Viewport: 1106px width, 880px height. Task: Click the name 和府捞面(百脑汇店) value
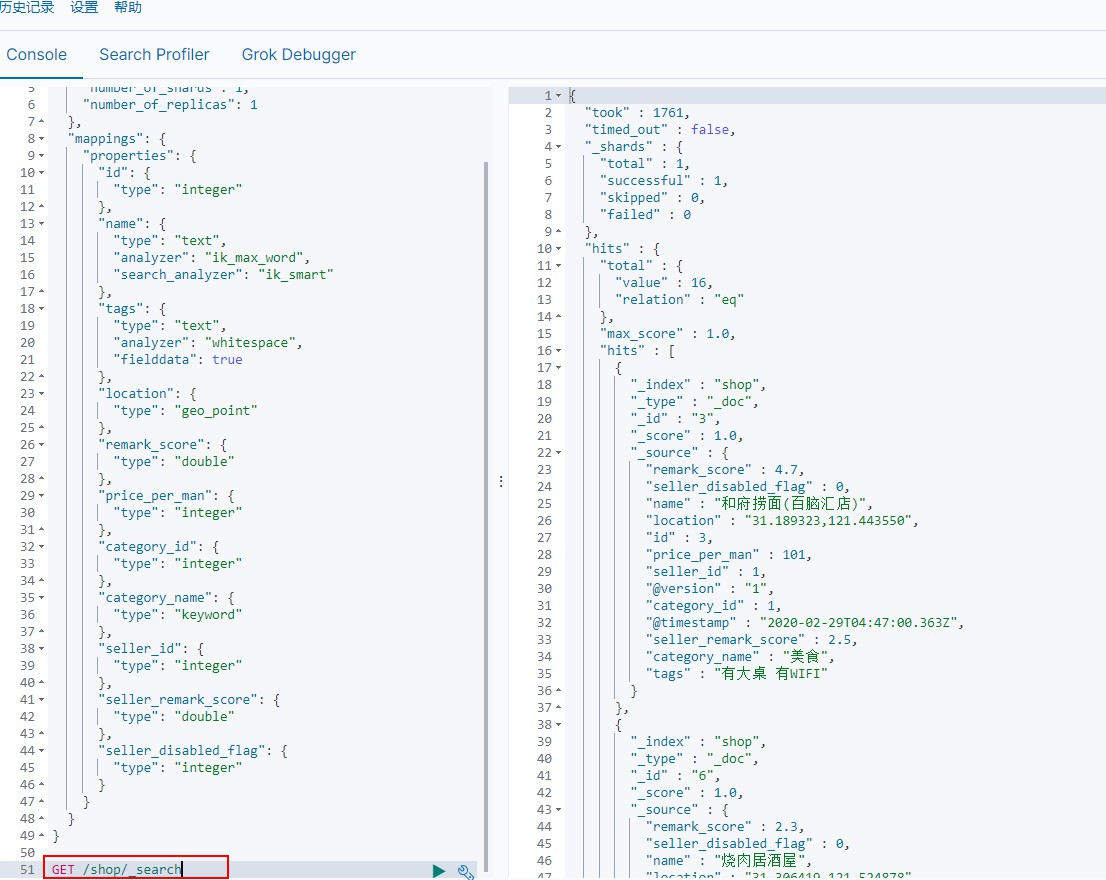790,503
